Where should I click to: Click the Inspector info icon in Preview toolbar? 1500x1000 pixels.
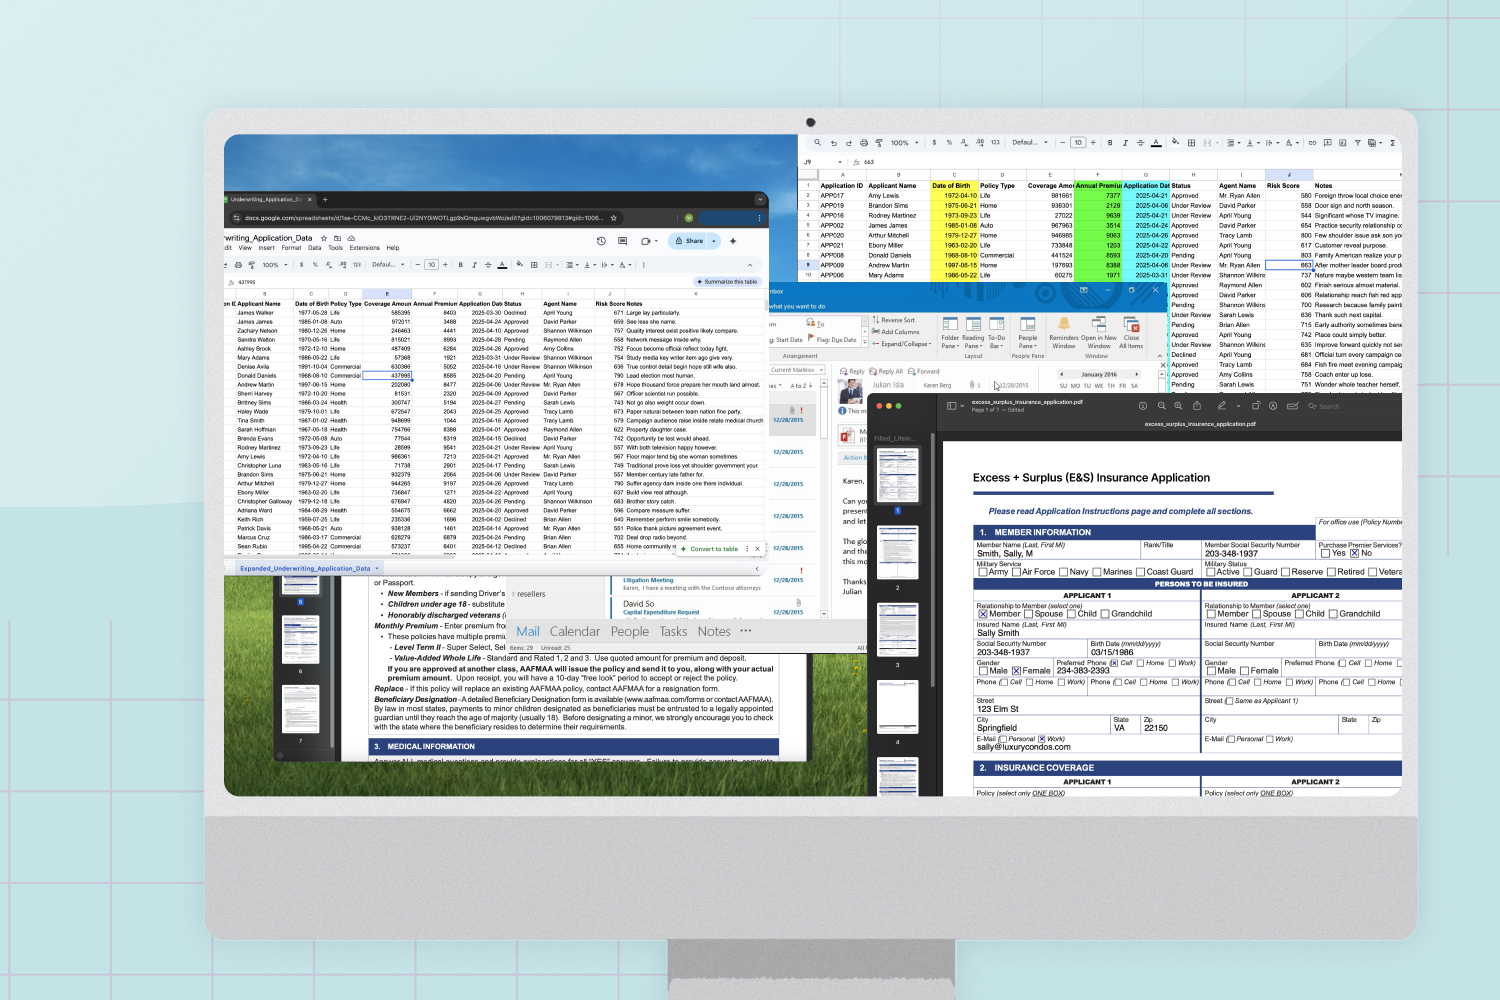[x=1142, y=406]
